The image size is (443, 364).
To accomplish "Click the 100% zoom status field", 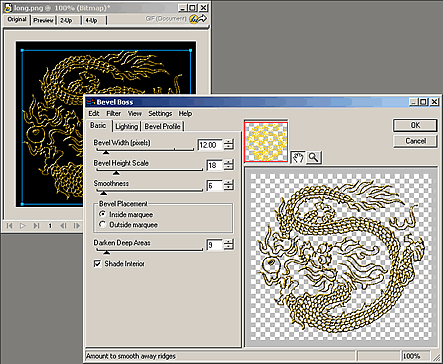I will [415, 356].
